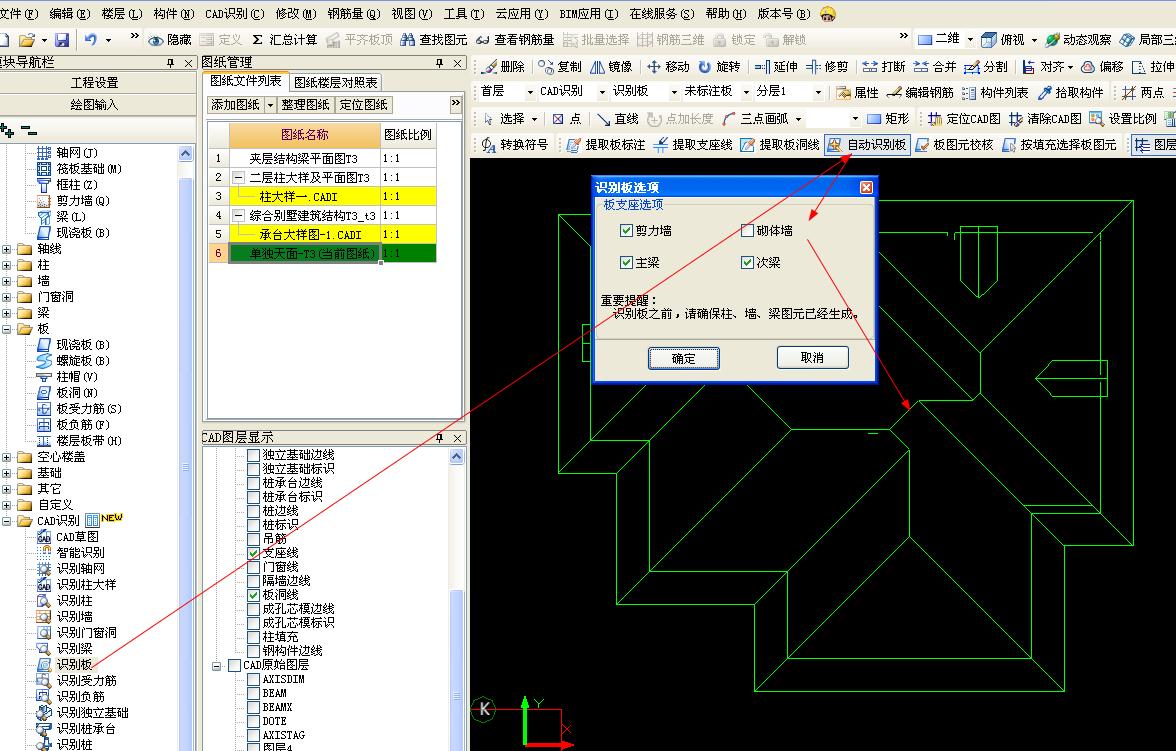1176x751 pixels.
Task: Click 定位CAD图 locate CAD drawing
Action: [x=964, y=119]
